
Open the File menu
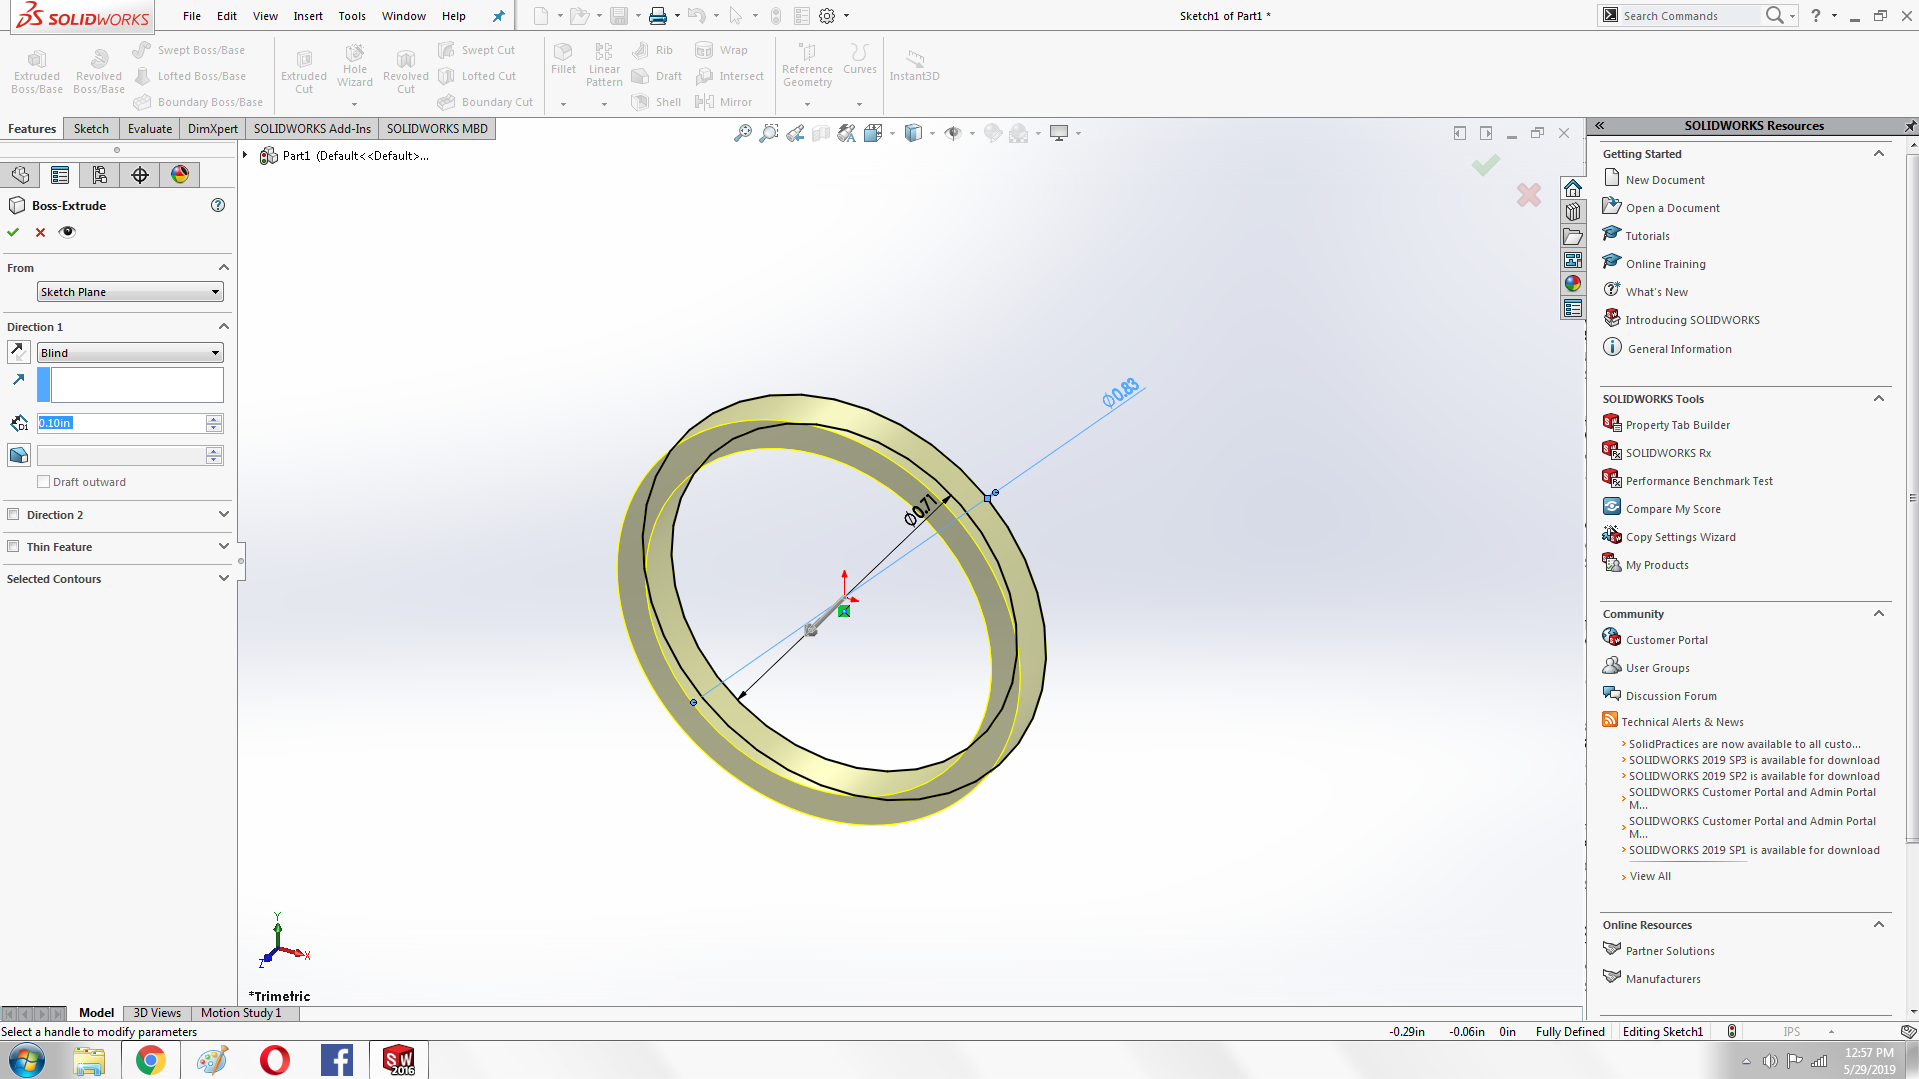(x=192, y=16)
